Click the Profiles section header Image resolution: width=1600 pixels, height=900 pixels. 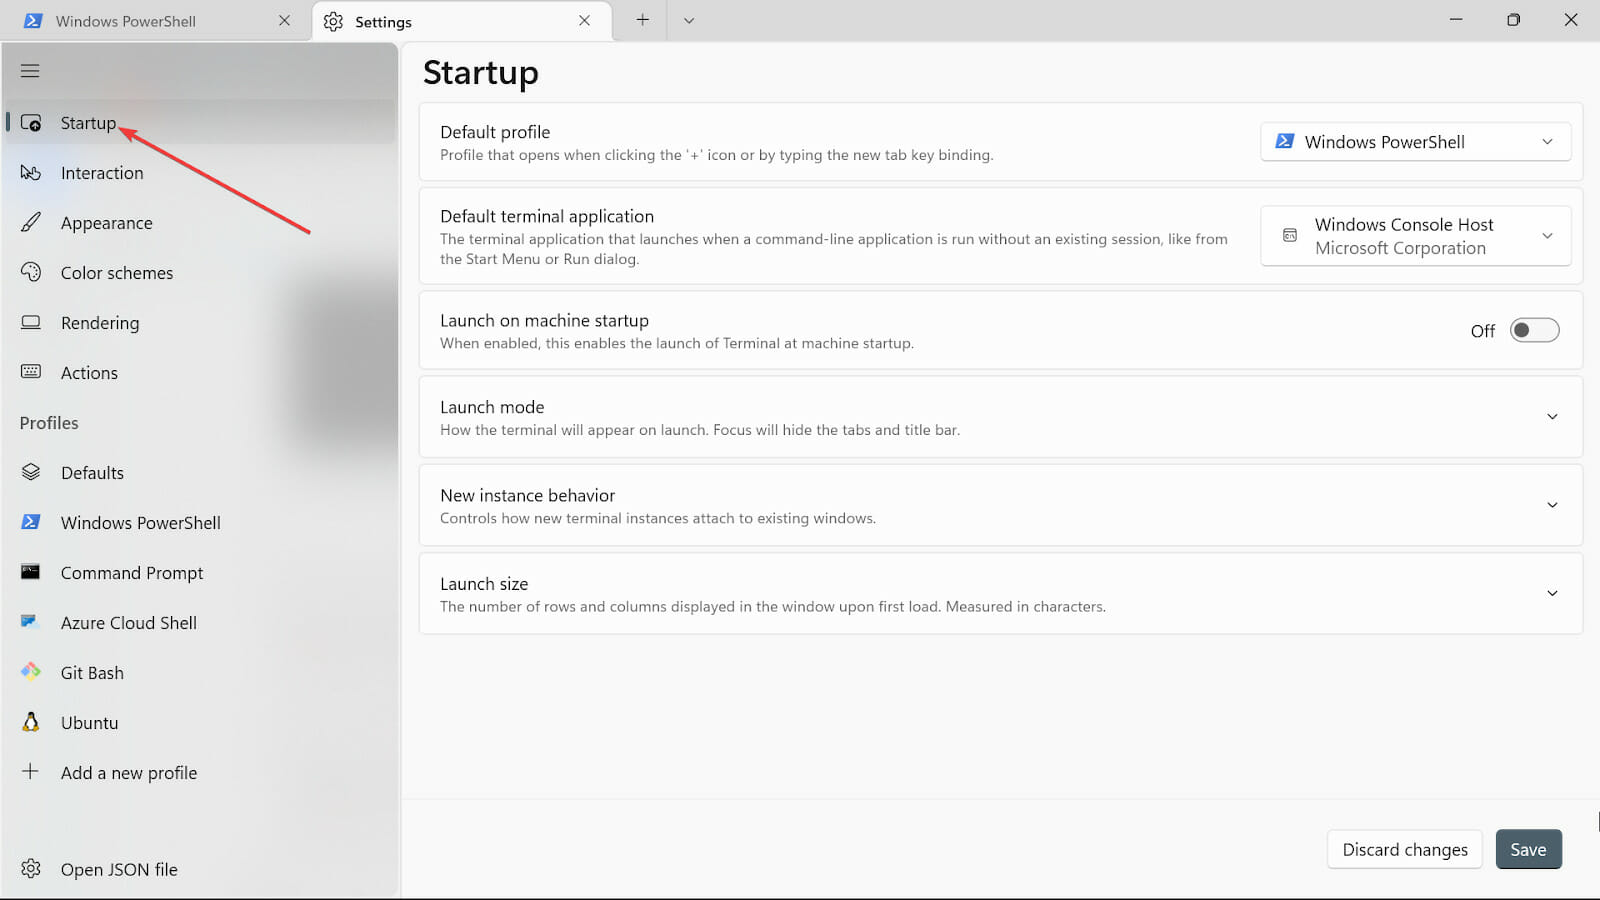pos(49,423)
